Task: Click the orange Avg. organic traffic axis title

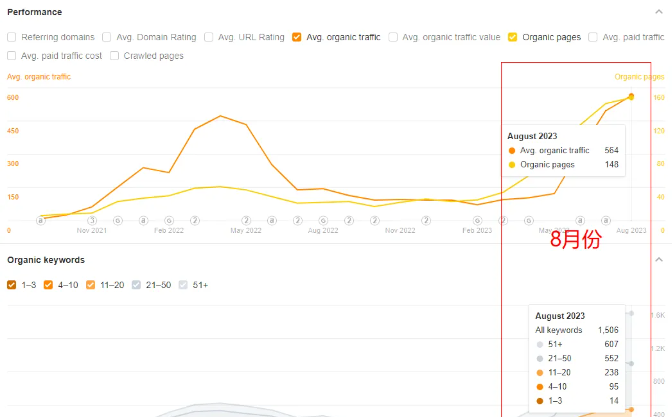Action: [39, 77]
